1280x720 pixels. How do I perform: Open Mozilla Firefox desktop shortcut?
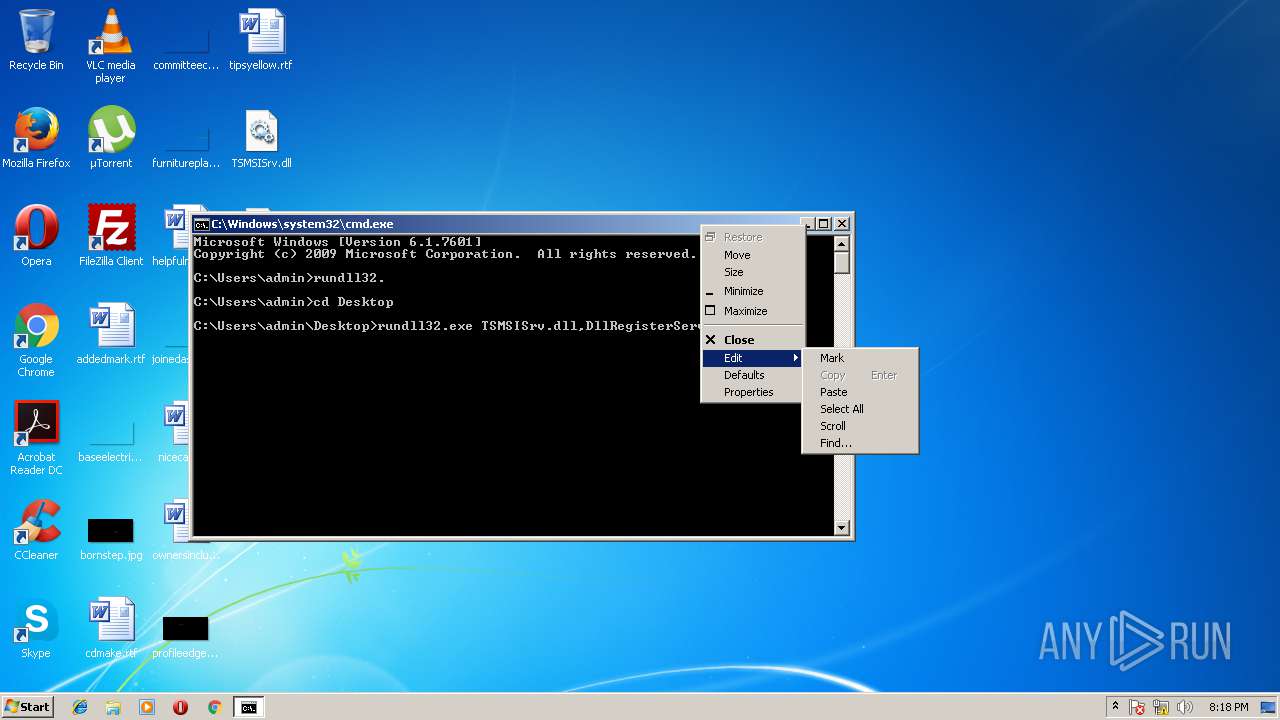coord(36,138)
